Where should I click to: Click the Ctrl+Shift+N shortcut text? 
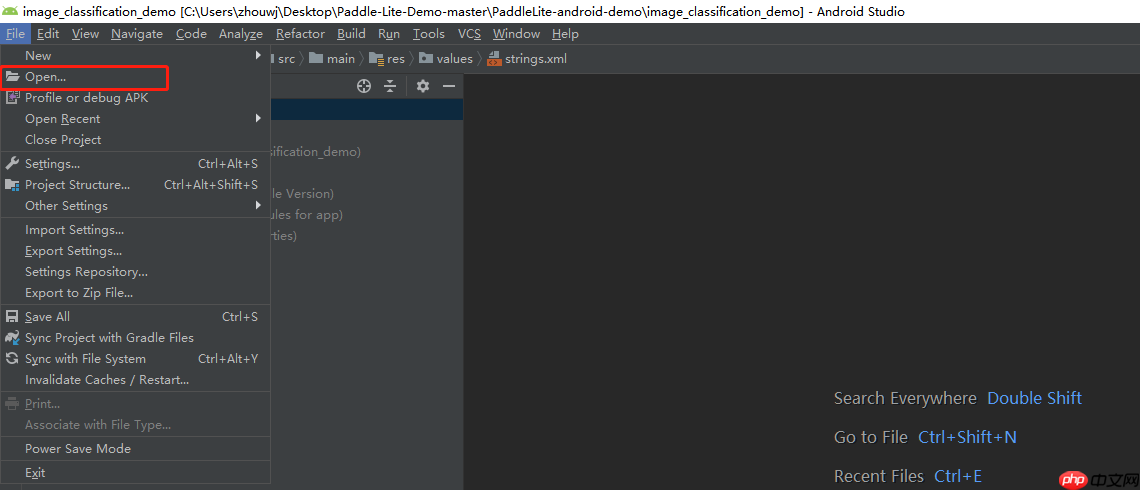click(967, 438)
